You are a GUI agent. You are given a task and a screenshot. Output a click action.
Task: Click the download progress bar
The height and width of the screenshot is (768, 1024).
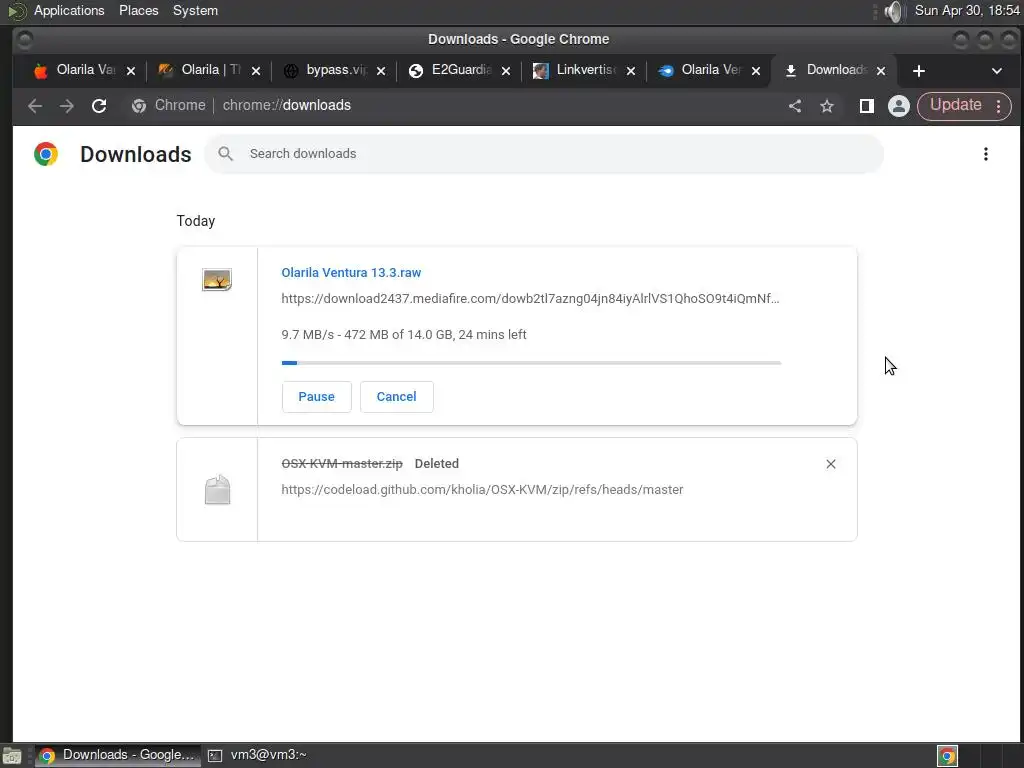click(531, 362)
